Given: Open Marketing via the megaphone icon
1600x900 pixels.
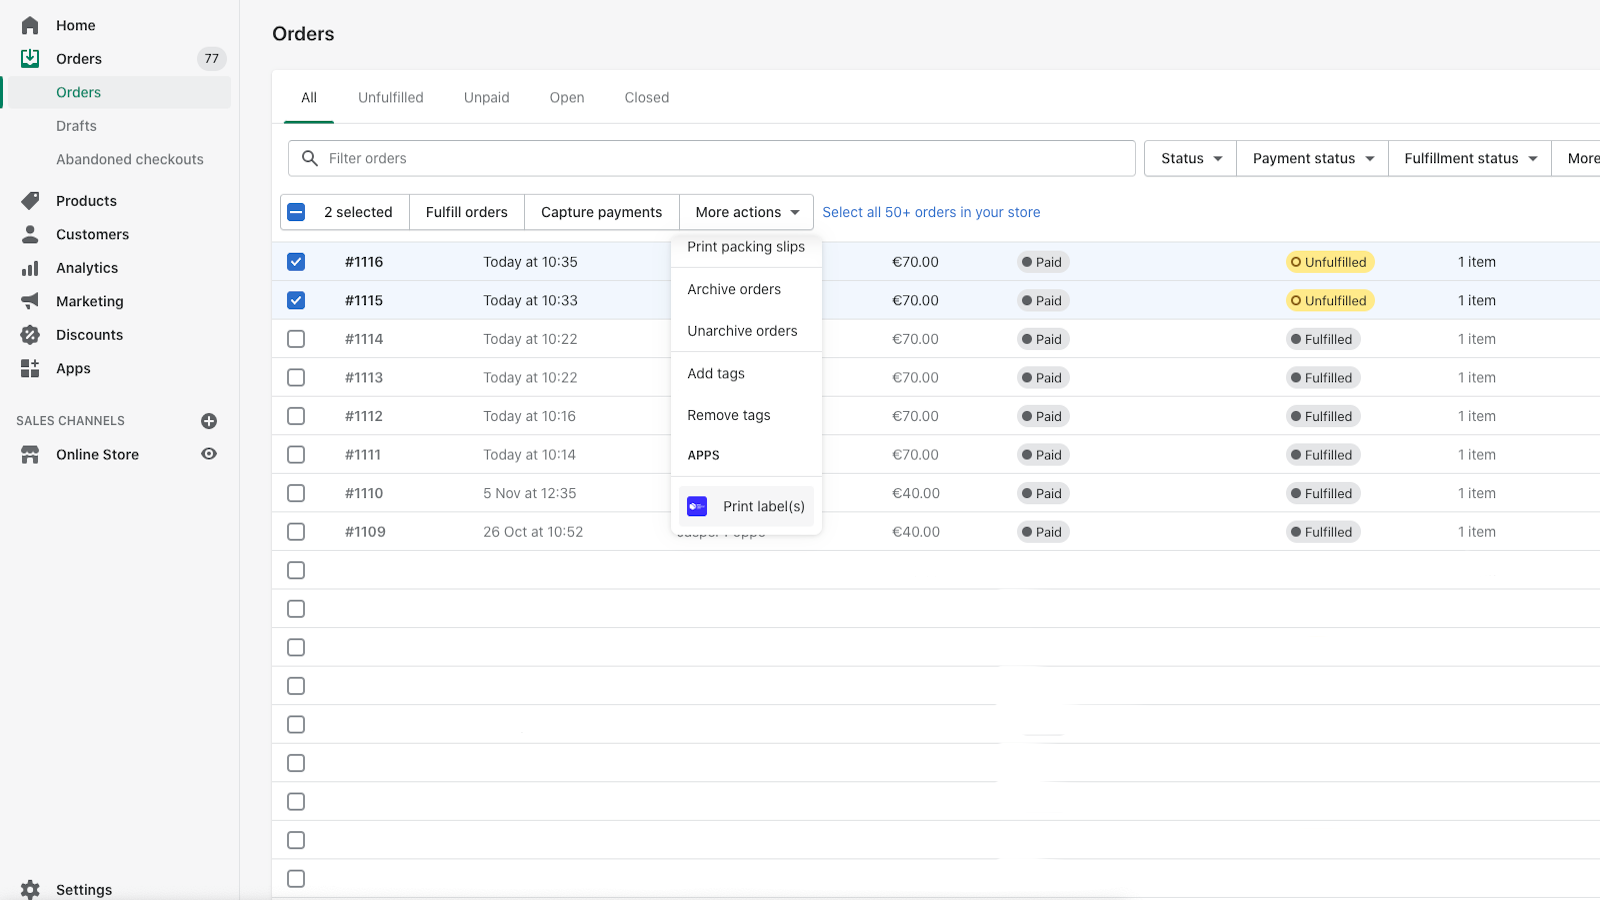Looking at the screenshot, I should [x=30, y=301].
